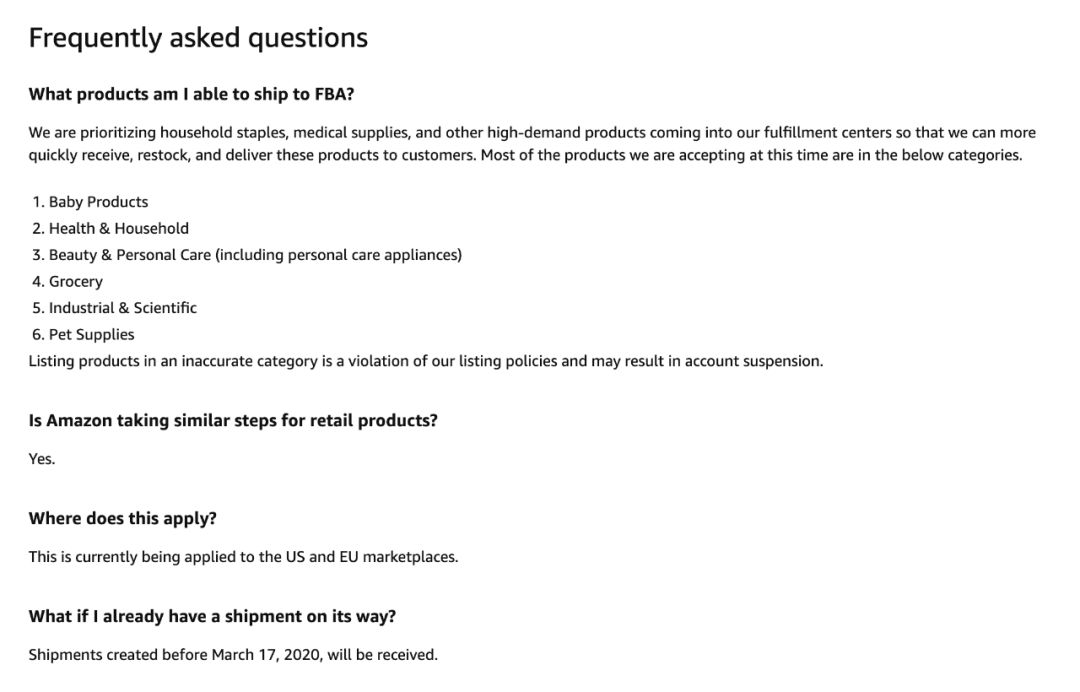
Task: Click the "Pet Supplies" list item
Action: 91,335
